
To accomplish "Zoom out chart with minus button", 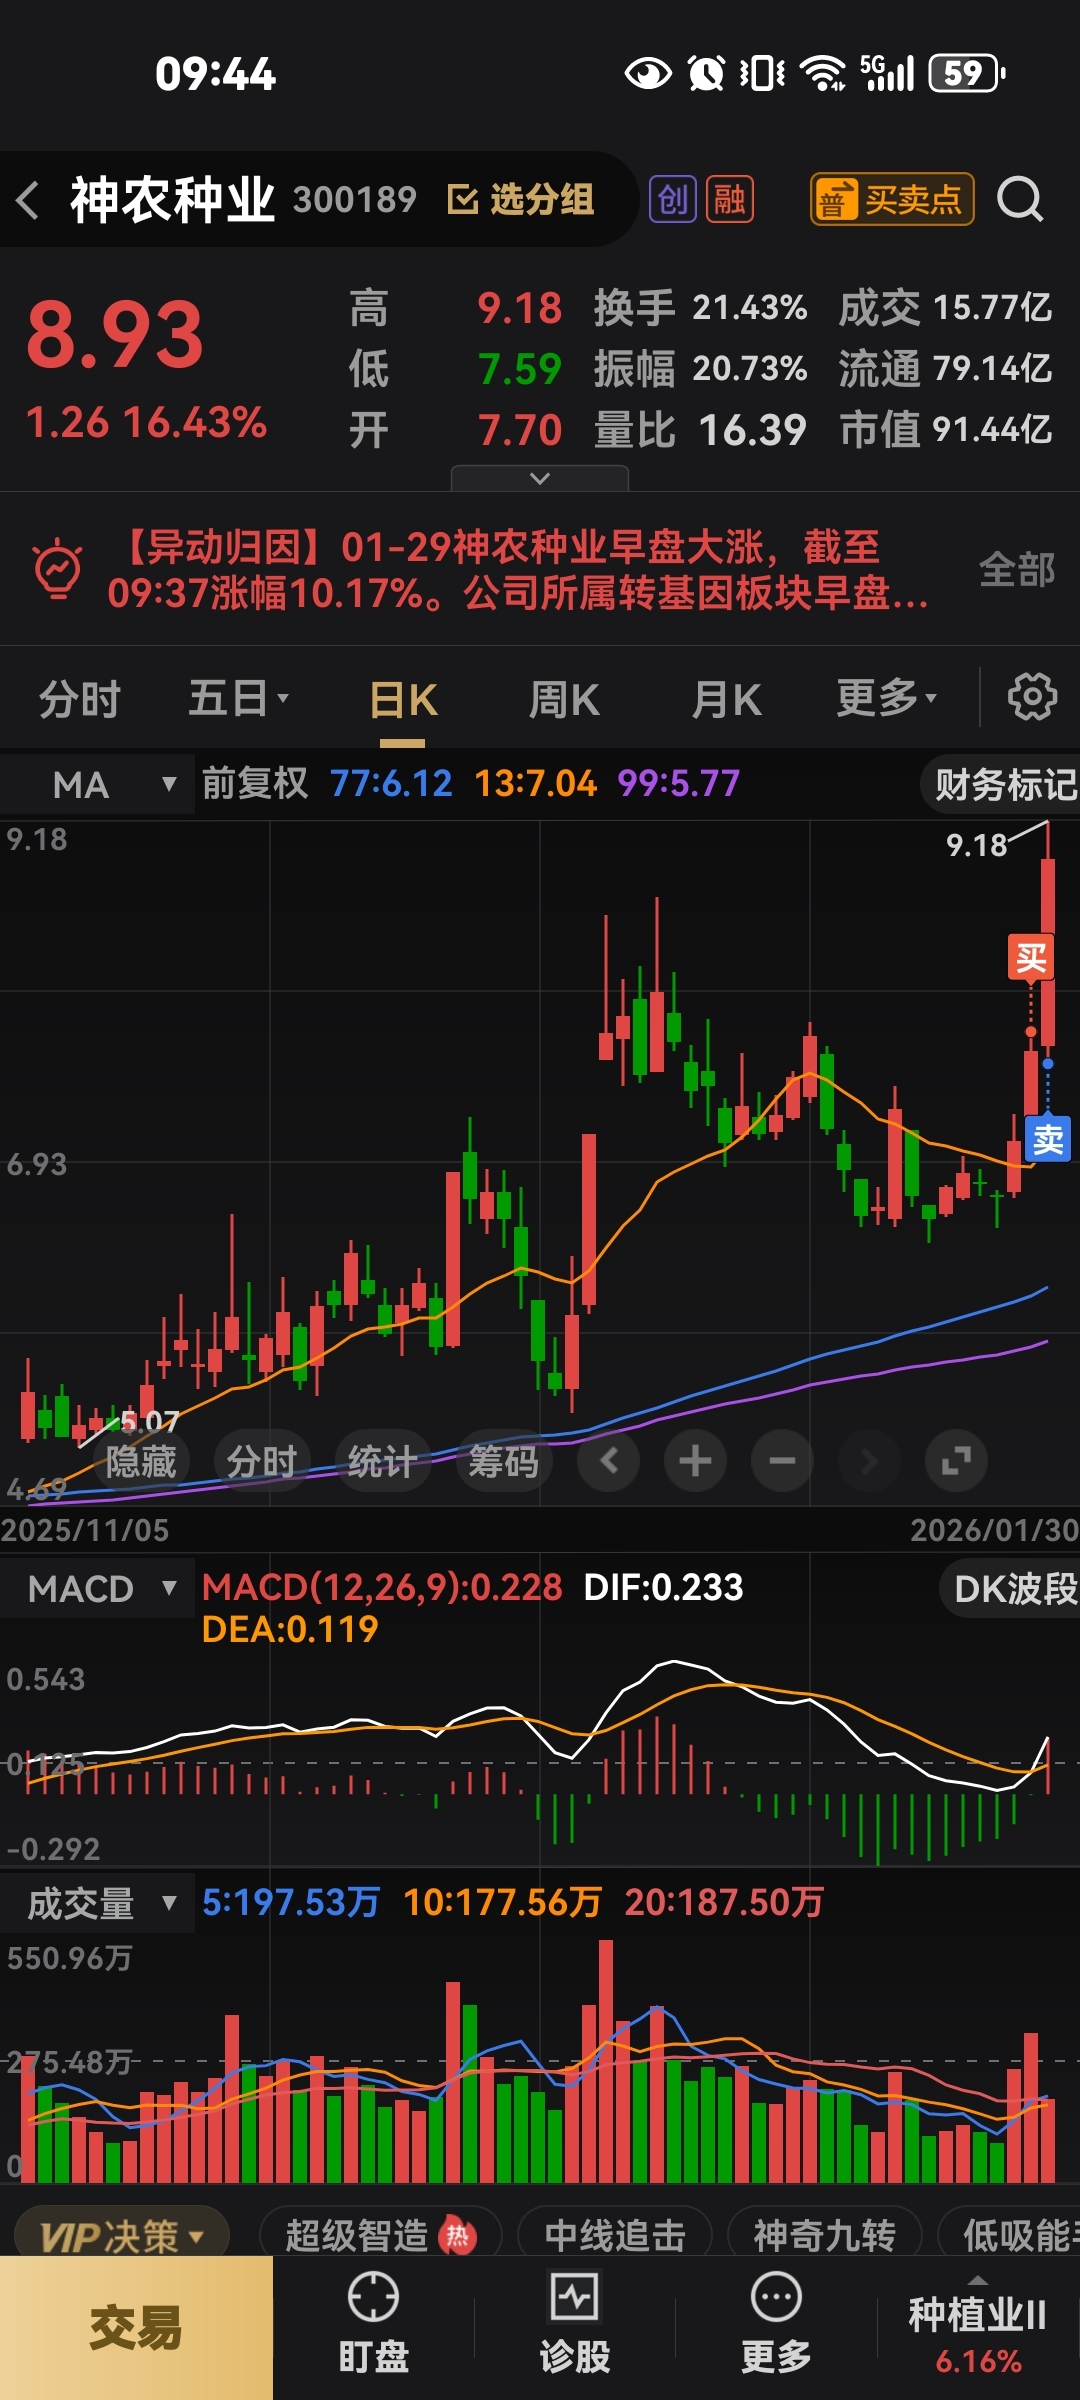I will click(x=783, y=1462).
